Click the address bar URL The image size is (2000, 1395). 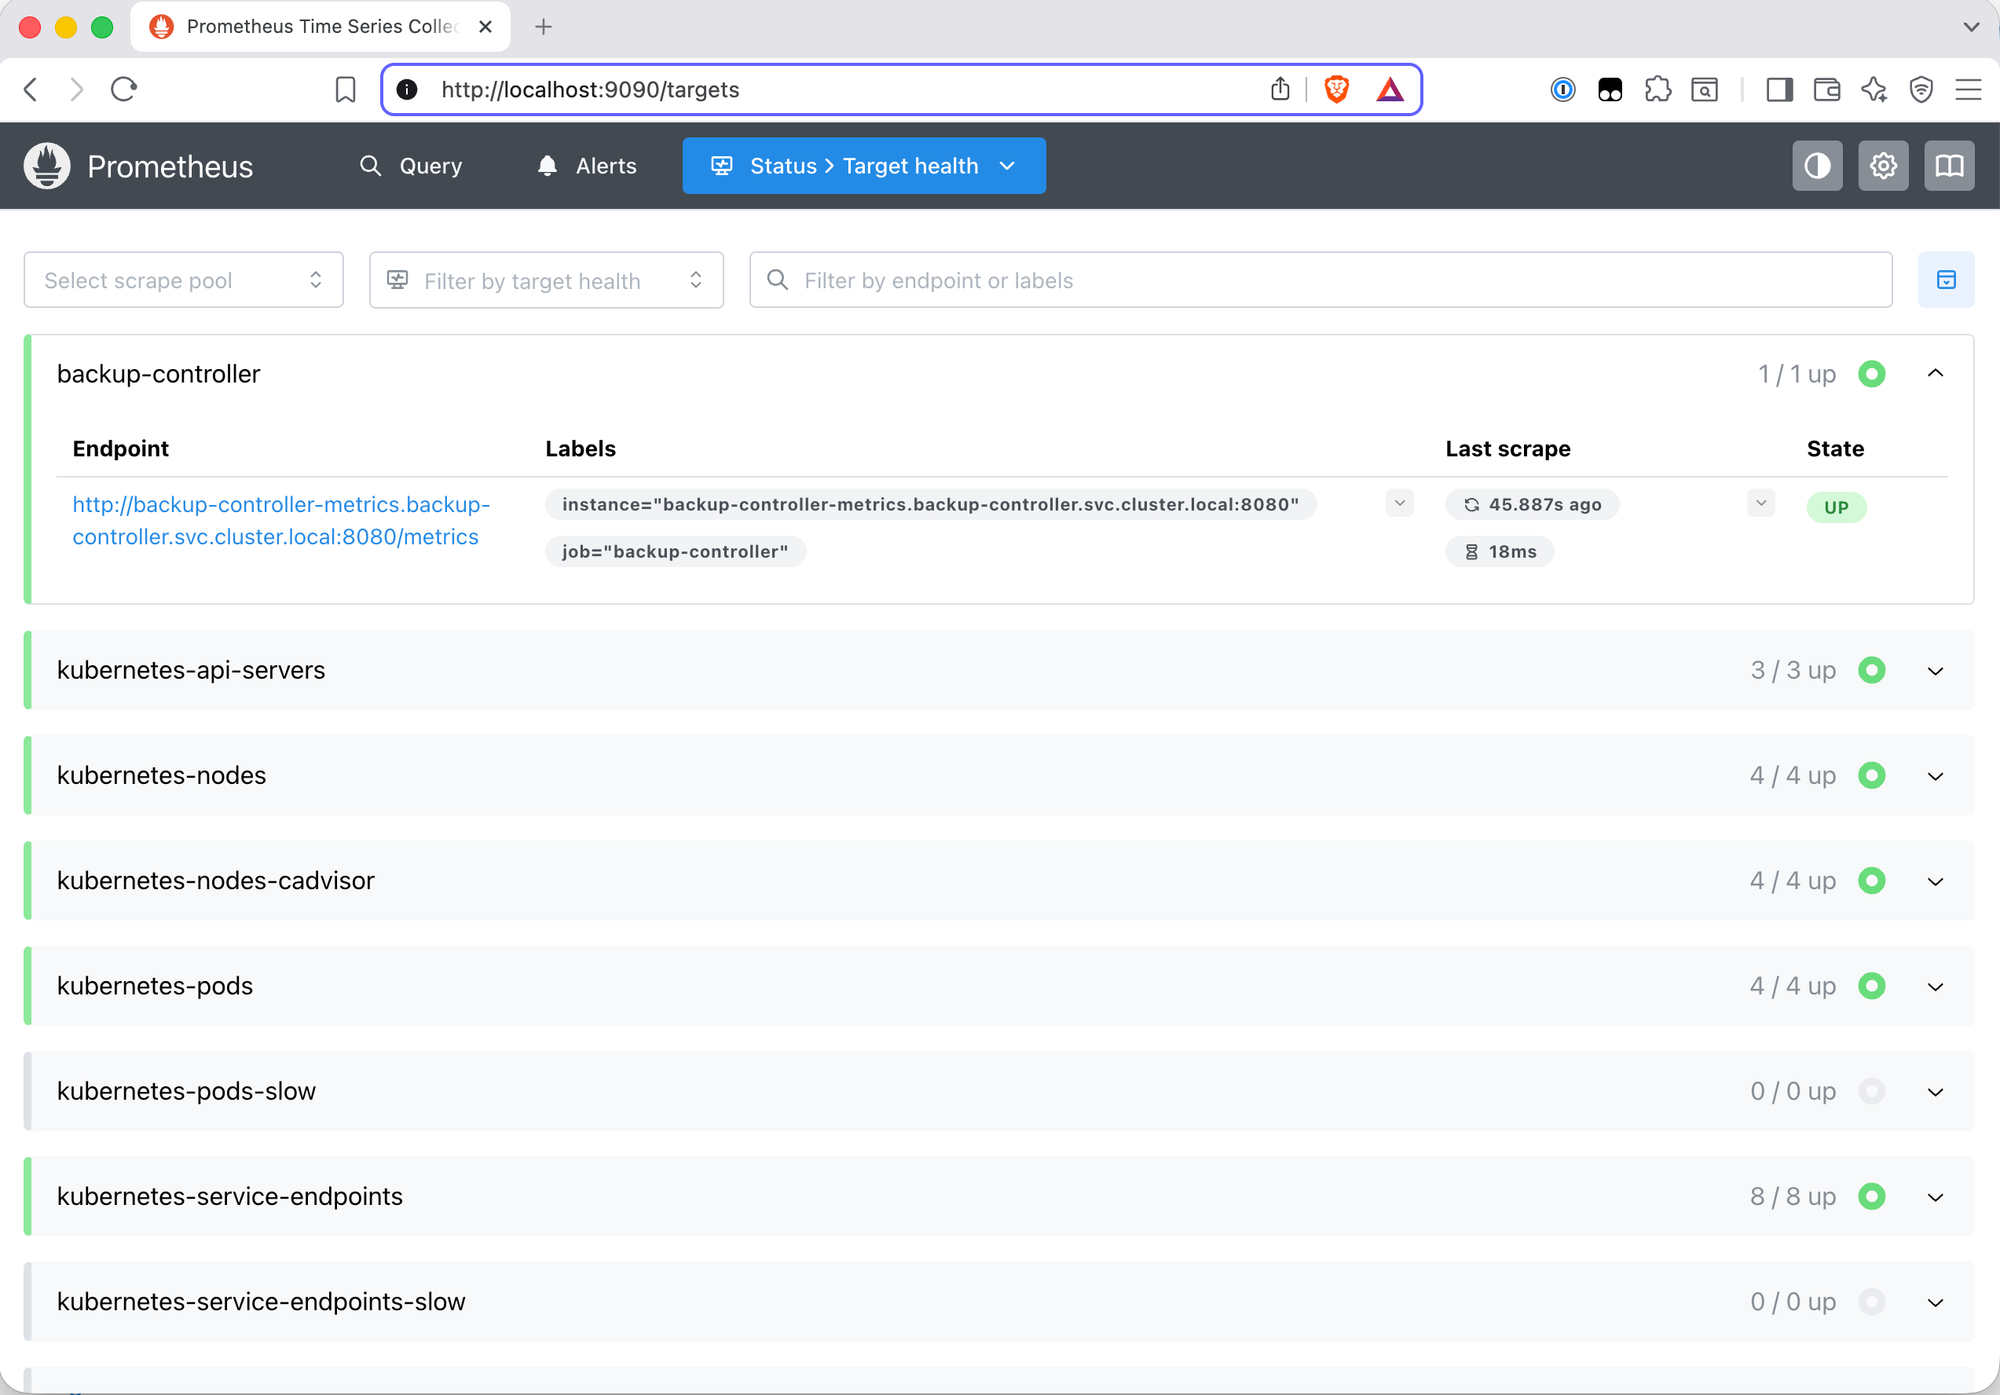click(x=590, y=90)
